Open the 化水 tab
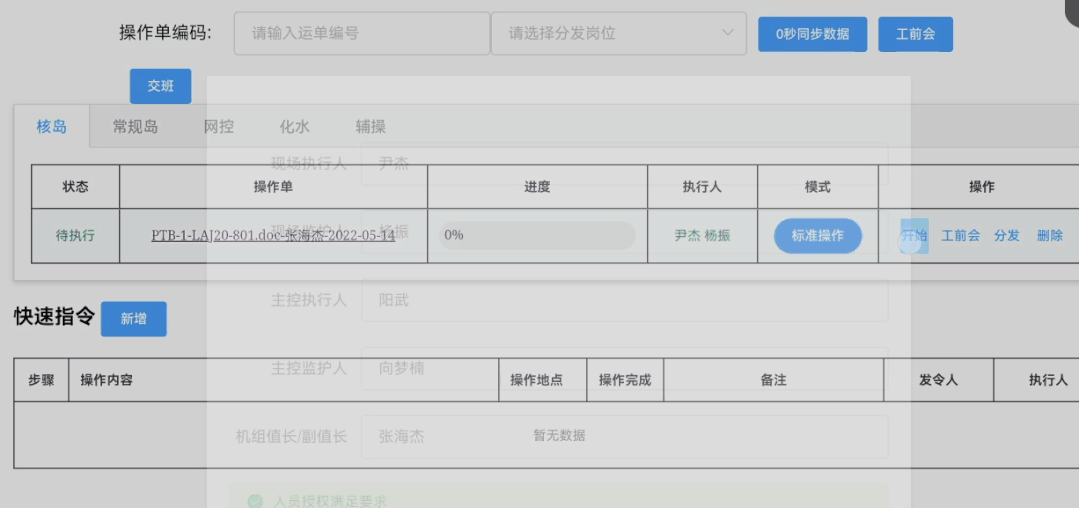Screen dimensions: 1079x508 [294, 127]
